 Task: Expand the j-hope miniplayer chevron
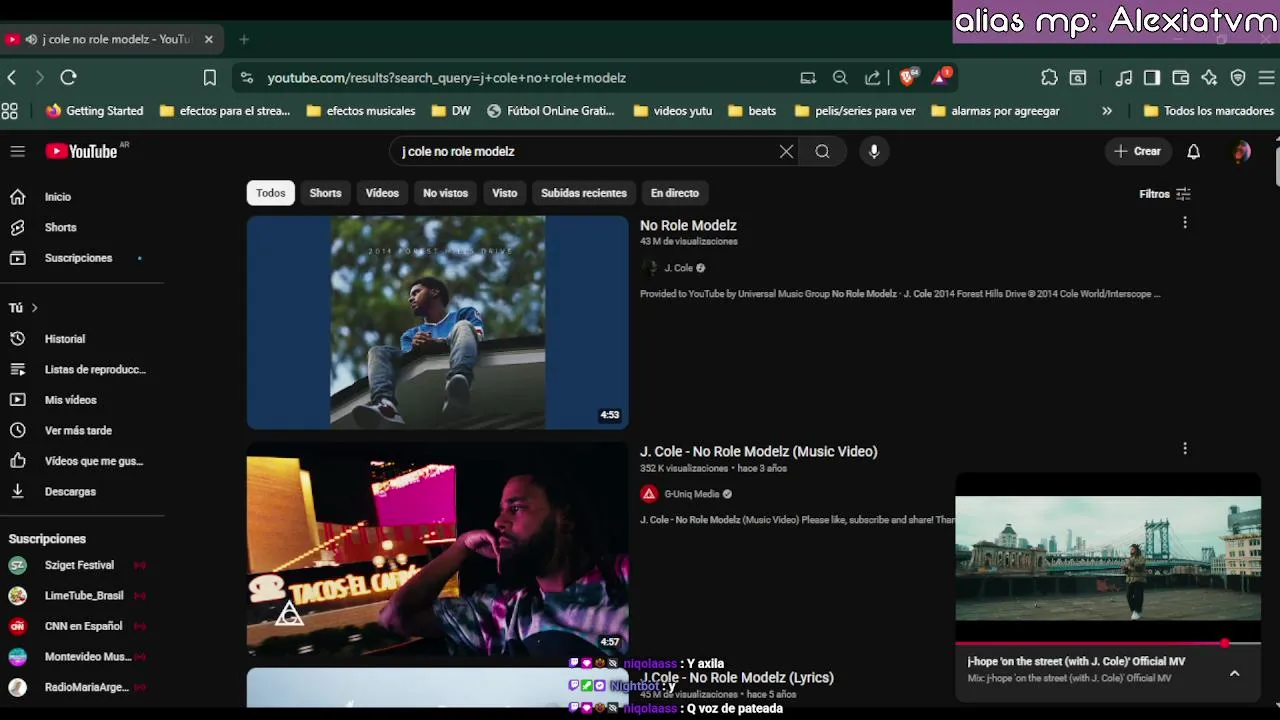click(x=1234, y=673)
